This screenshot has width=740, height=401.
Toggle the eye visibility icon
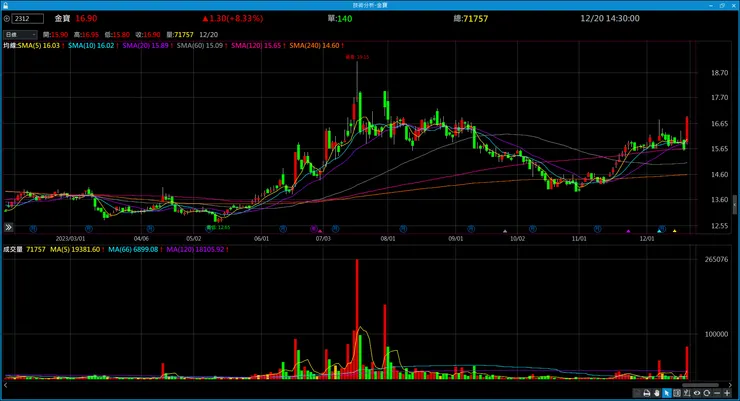697,393
